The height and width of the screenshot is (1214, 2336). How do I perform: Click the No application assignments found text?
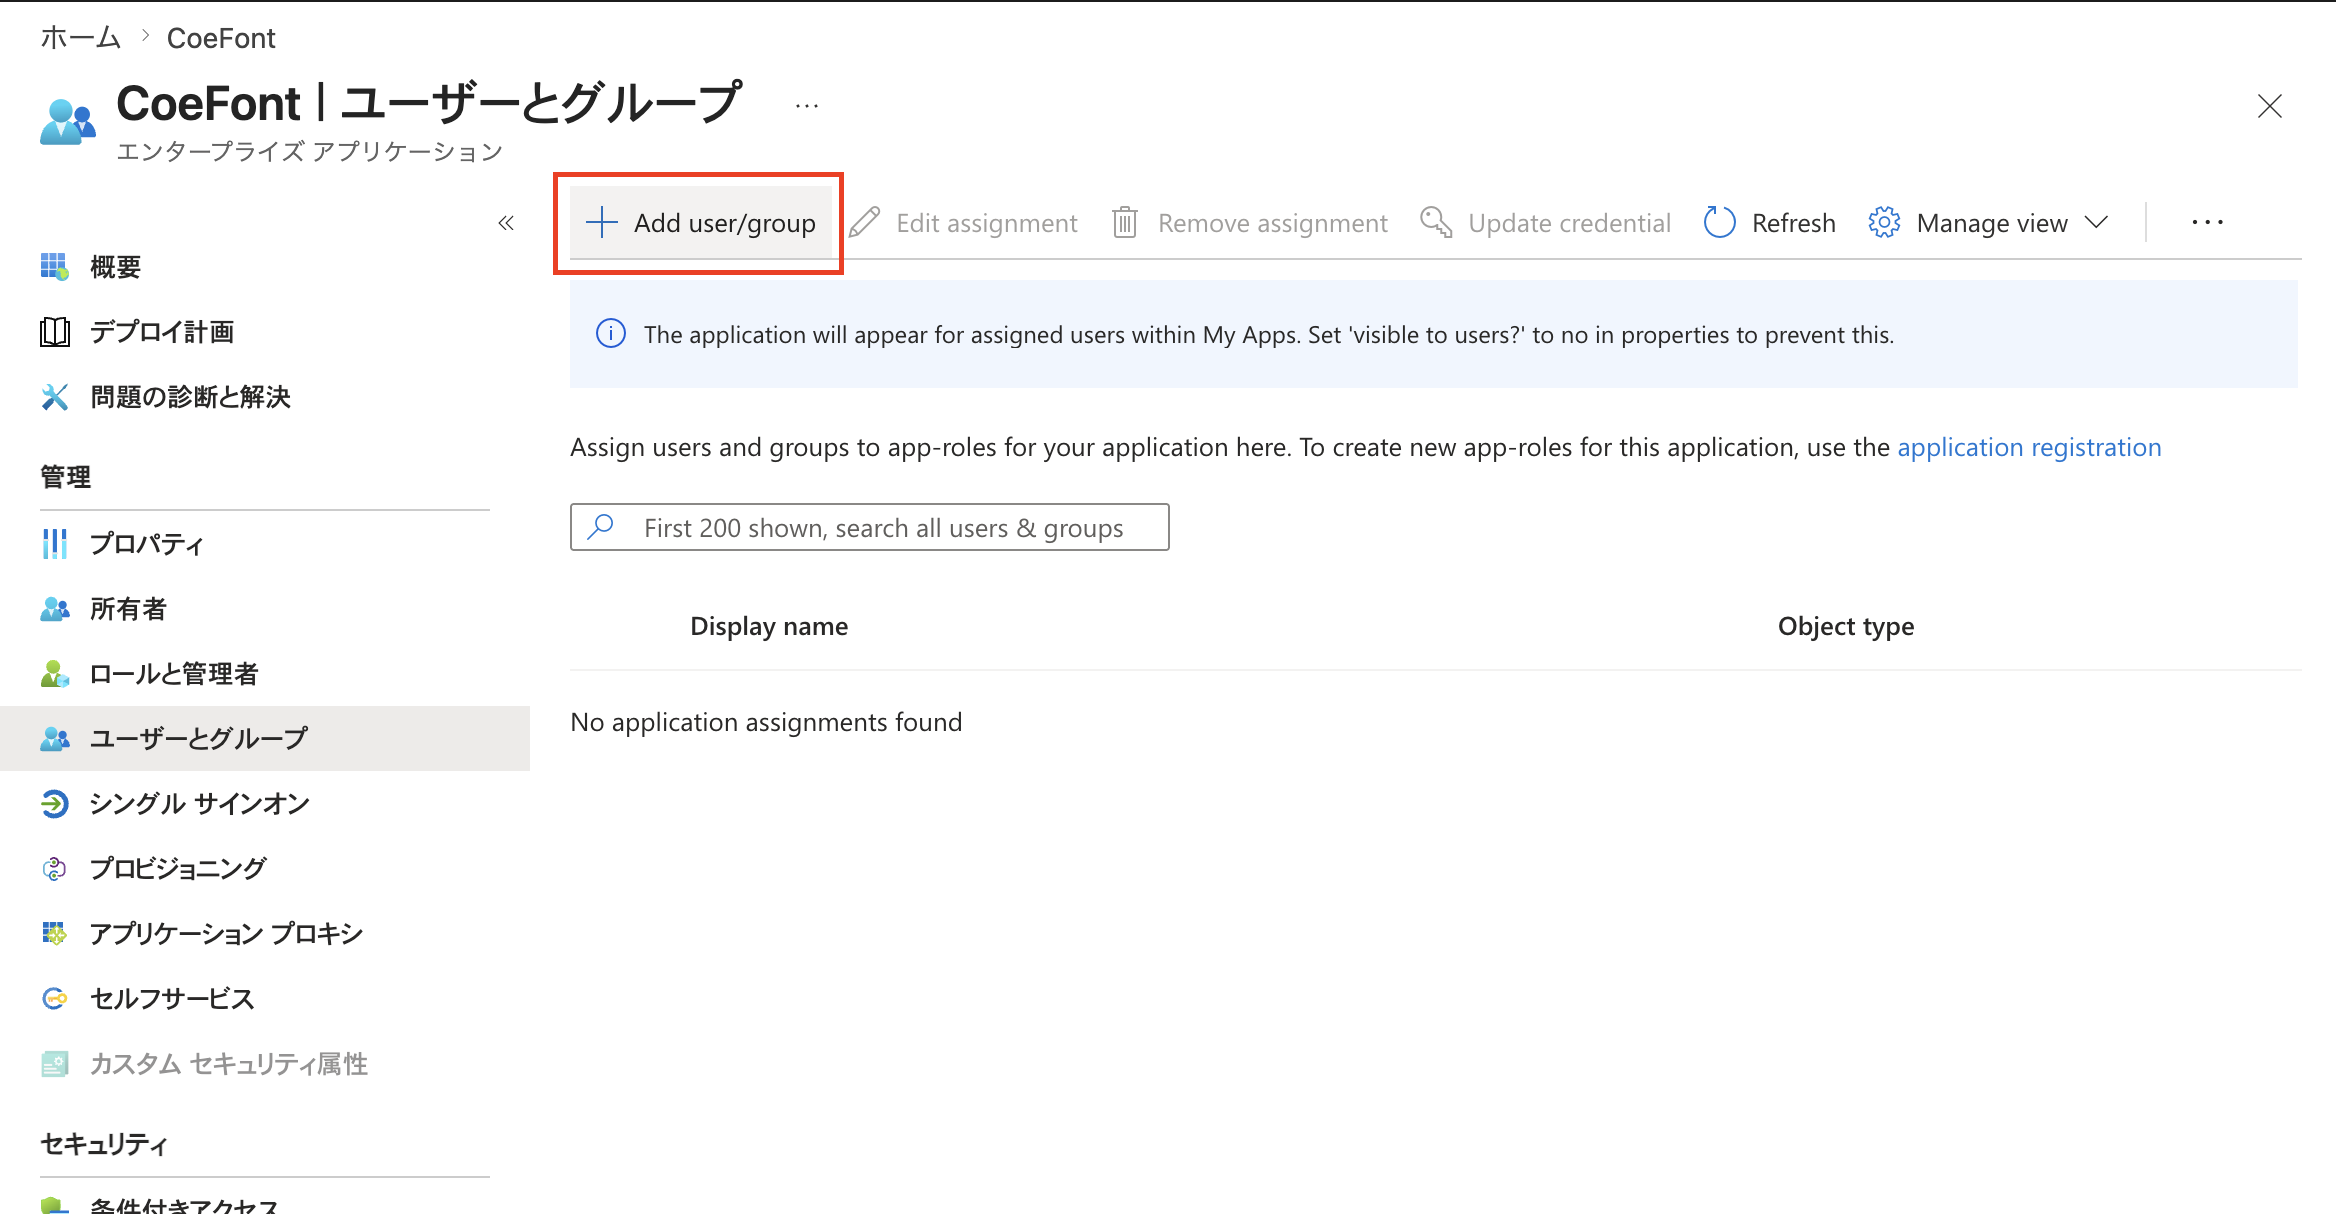click(766, 722)
